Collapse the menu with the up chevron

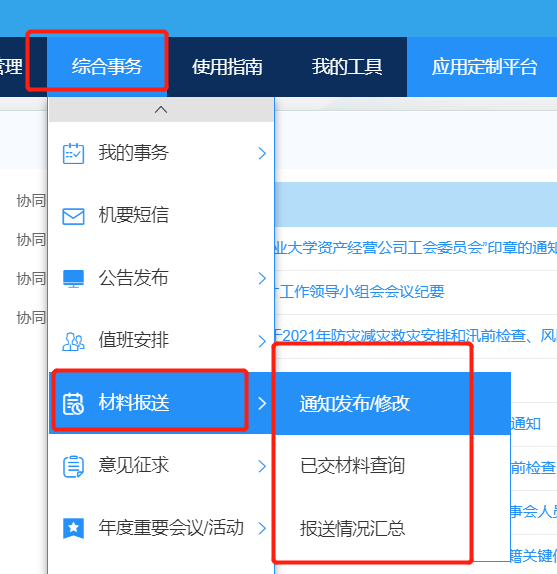tap(161, 109)
